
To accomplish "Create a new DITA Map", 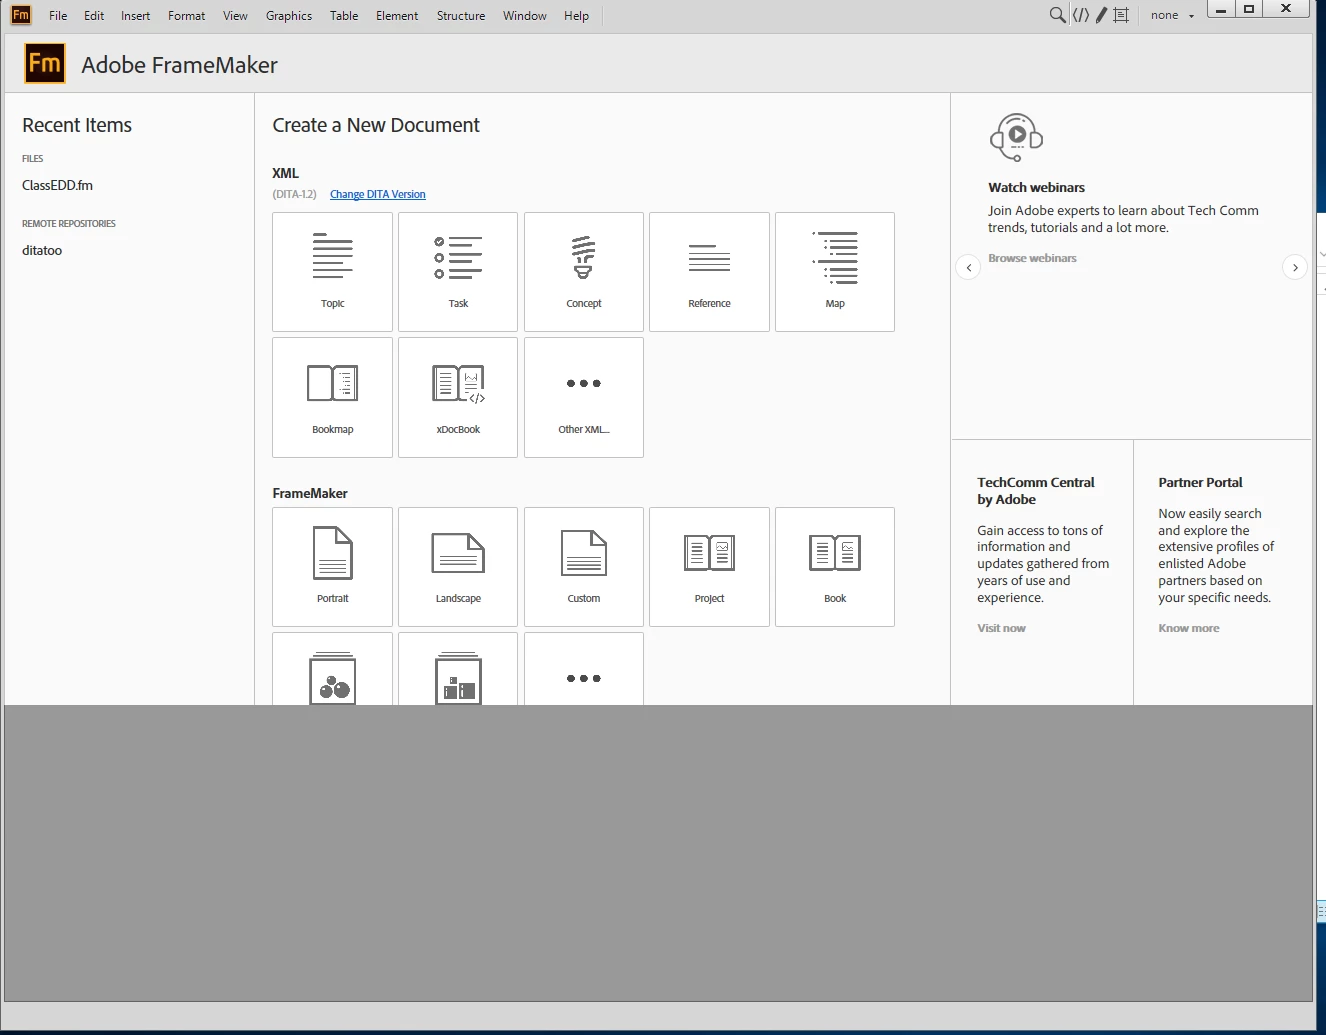I will pos(835,272).
